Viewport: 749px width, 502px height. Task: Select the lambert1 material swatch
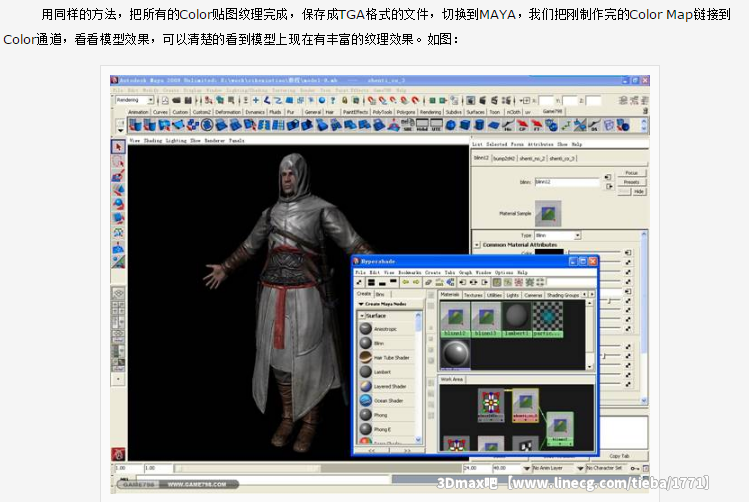[516, 320]
